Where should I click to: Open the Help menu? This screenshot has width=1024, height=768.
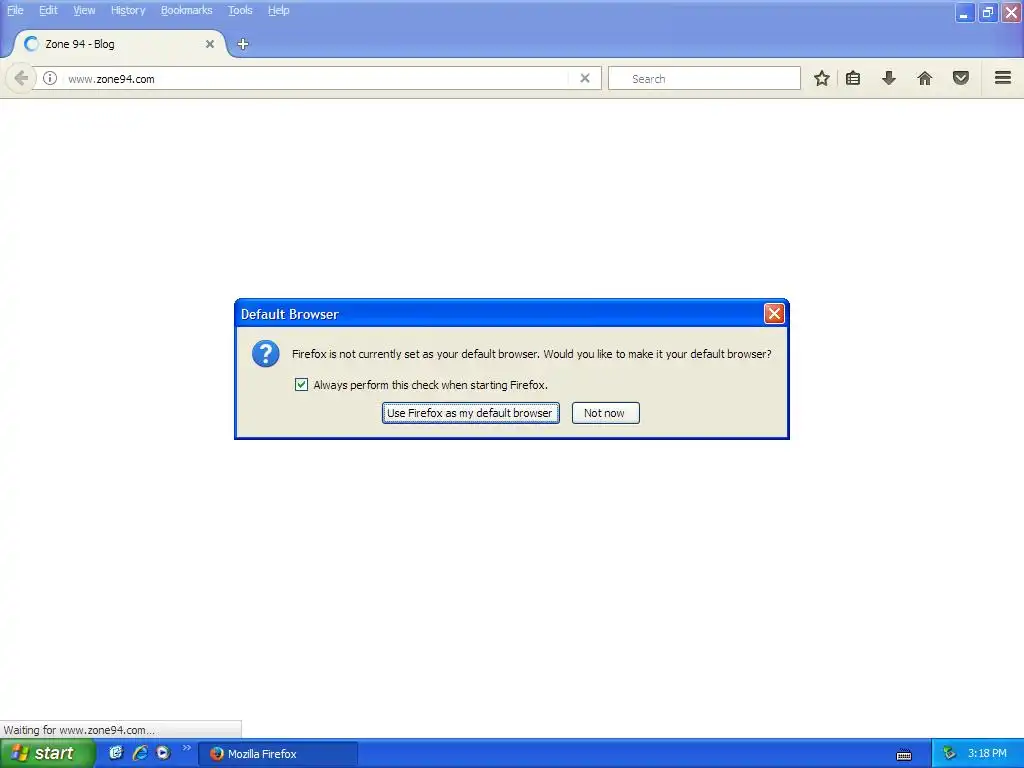(x=278, y=10)
